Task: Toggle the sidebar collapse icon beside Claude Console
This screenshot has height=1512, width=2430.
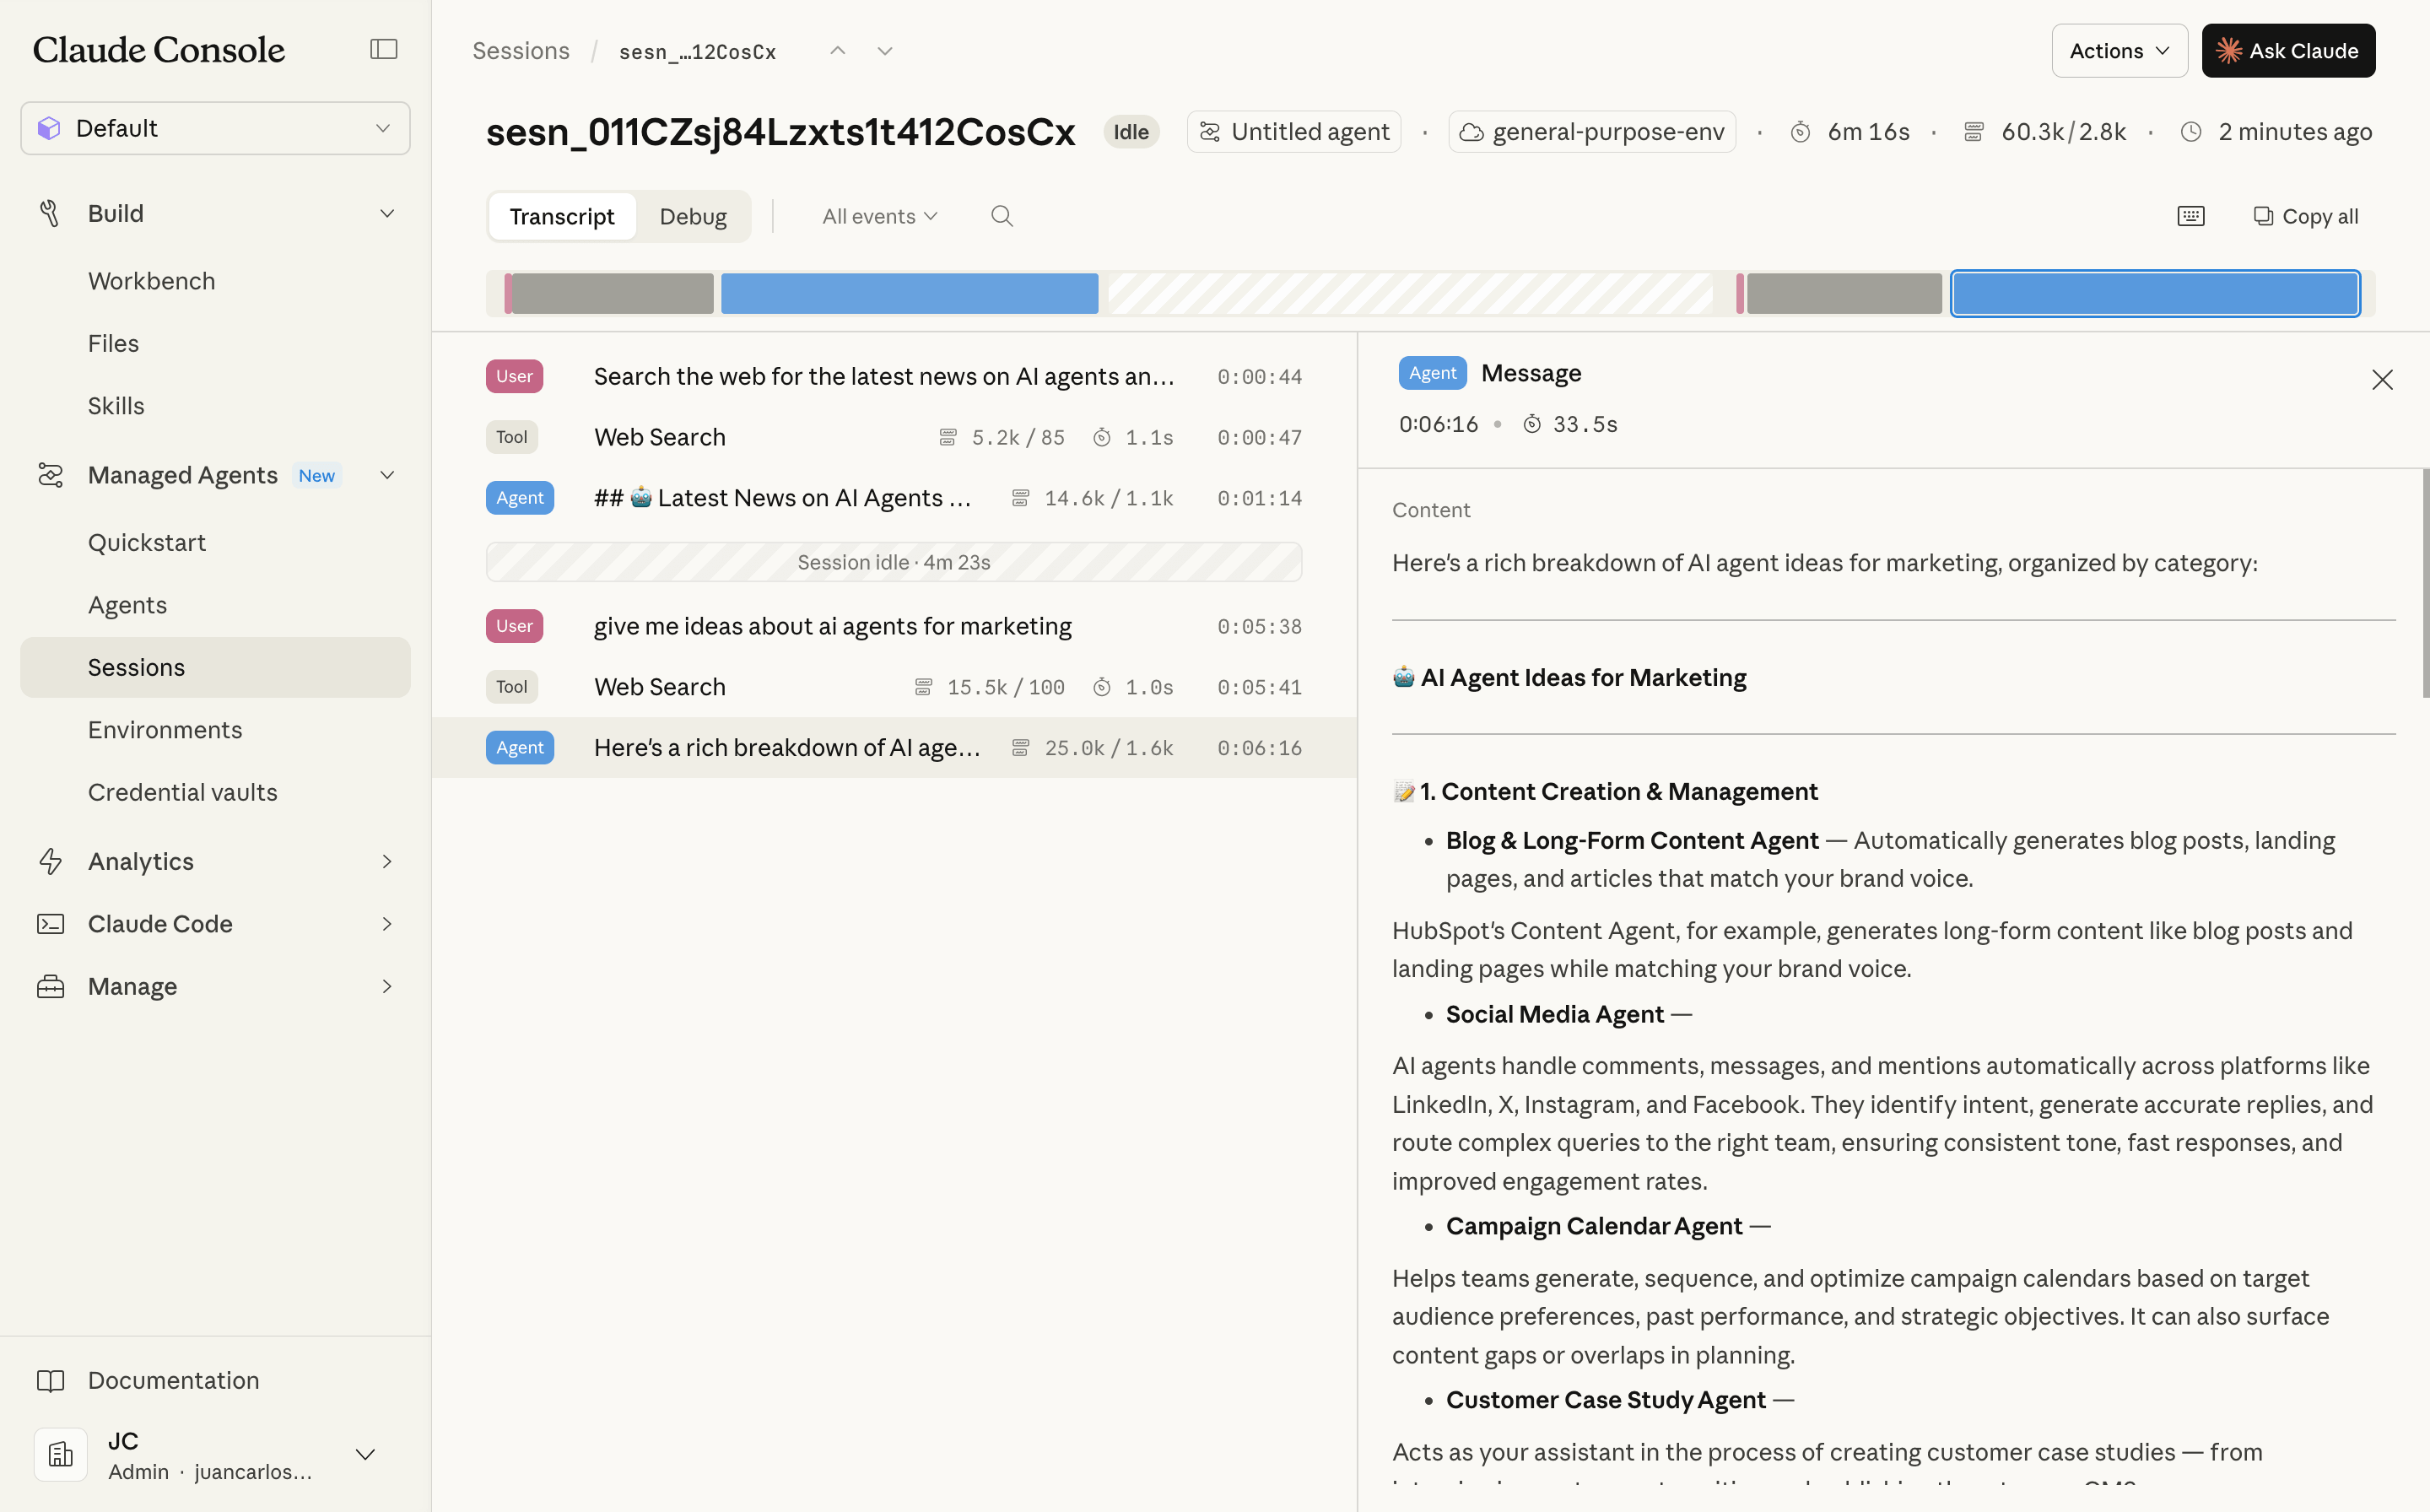Action: click(x=384, y=48)
